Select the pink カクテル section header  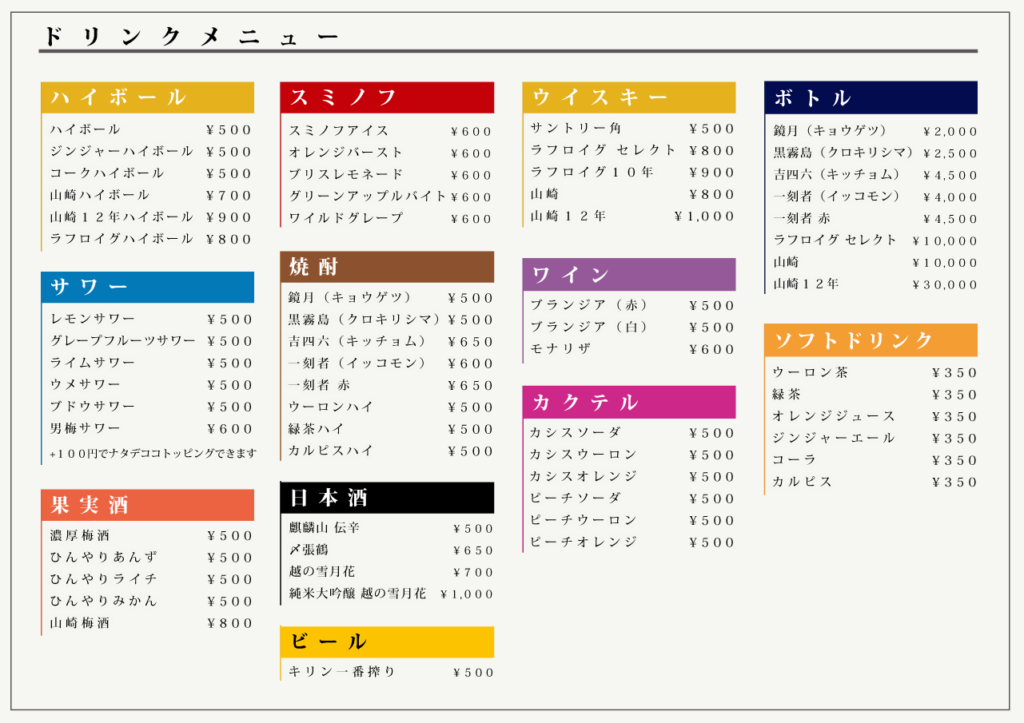pyautogui.click(x=628, y=402)
